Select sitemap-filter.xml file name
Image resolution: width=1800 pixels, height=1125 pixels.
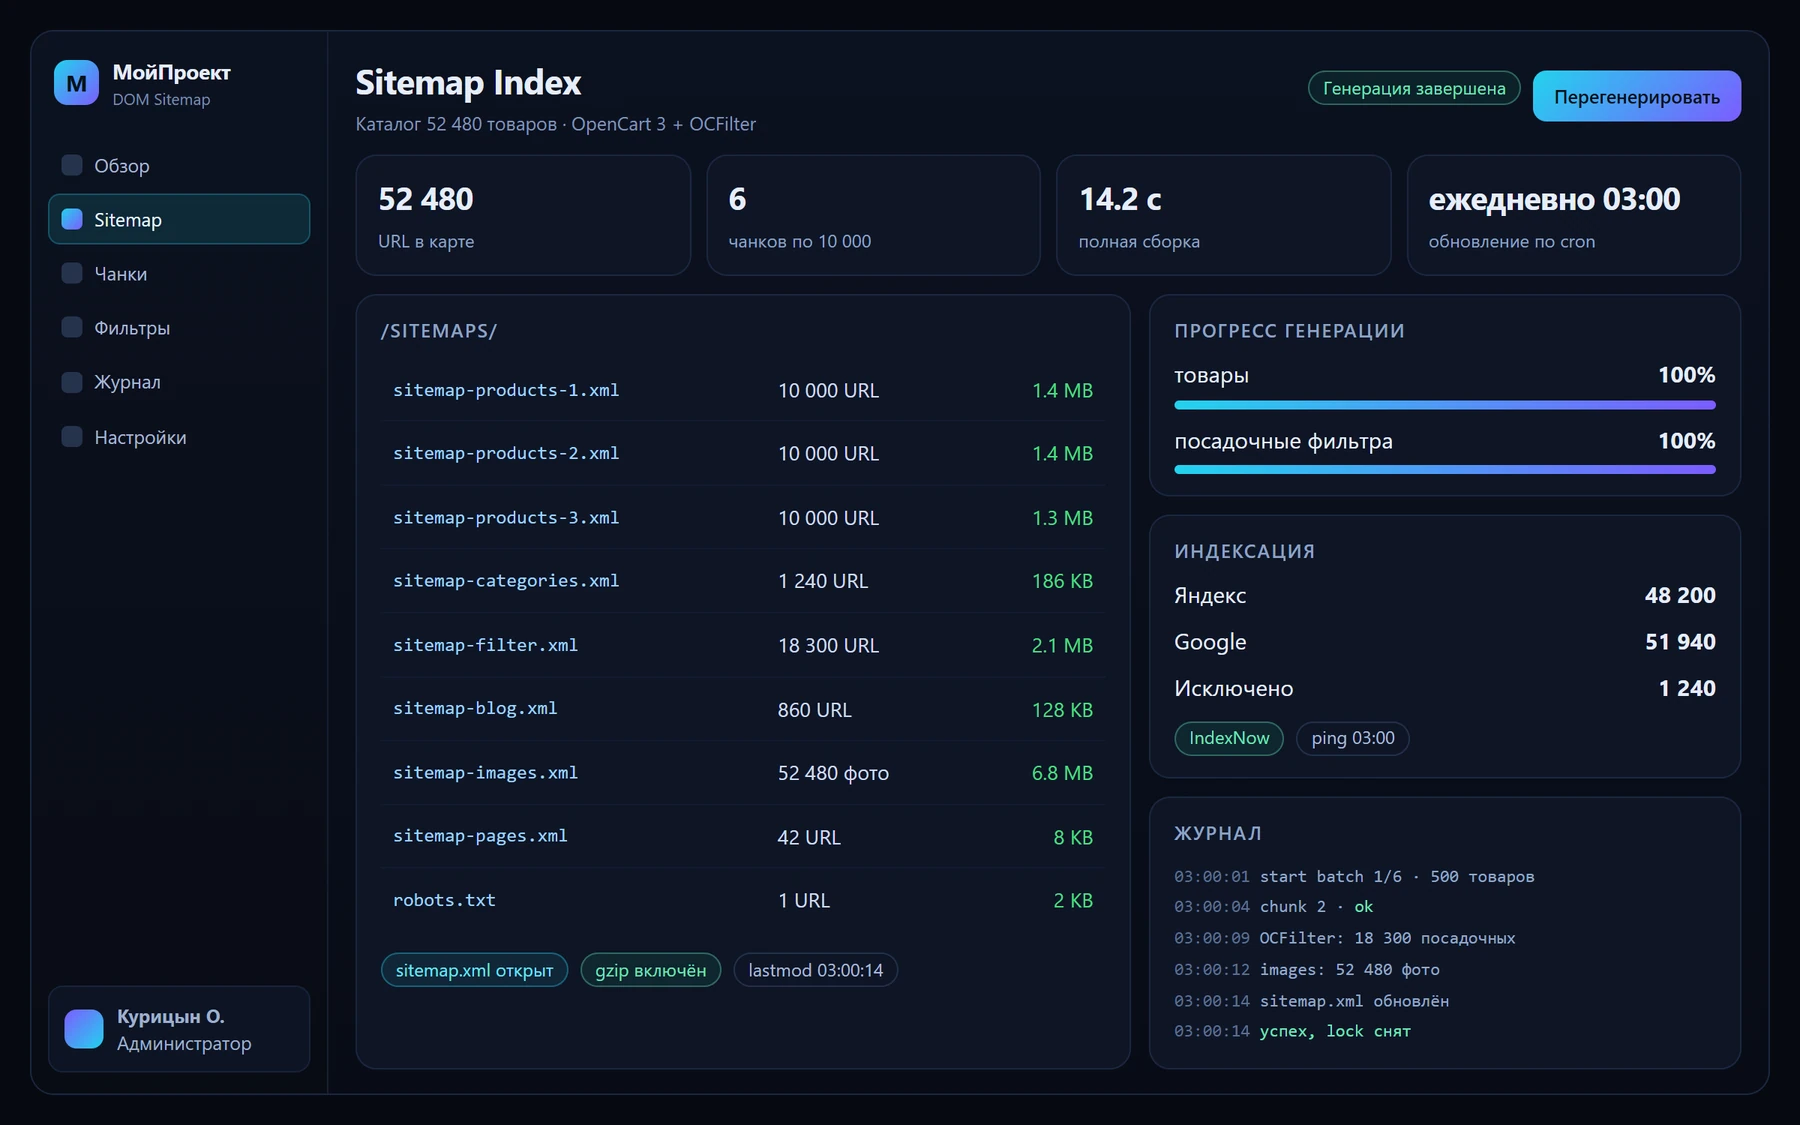pos(486,645)
